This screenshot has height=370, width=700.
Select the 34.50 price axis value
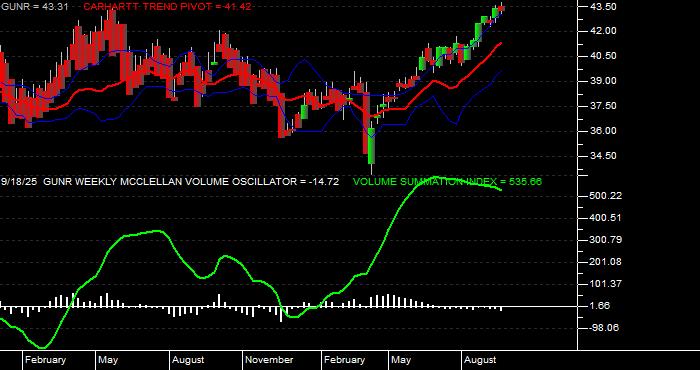coord(603,156)
